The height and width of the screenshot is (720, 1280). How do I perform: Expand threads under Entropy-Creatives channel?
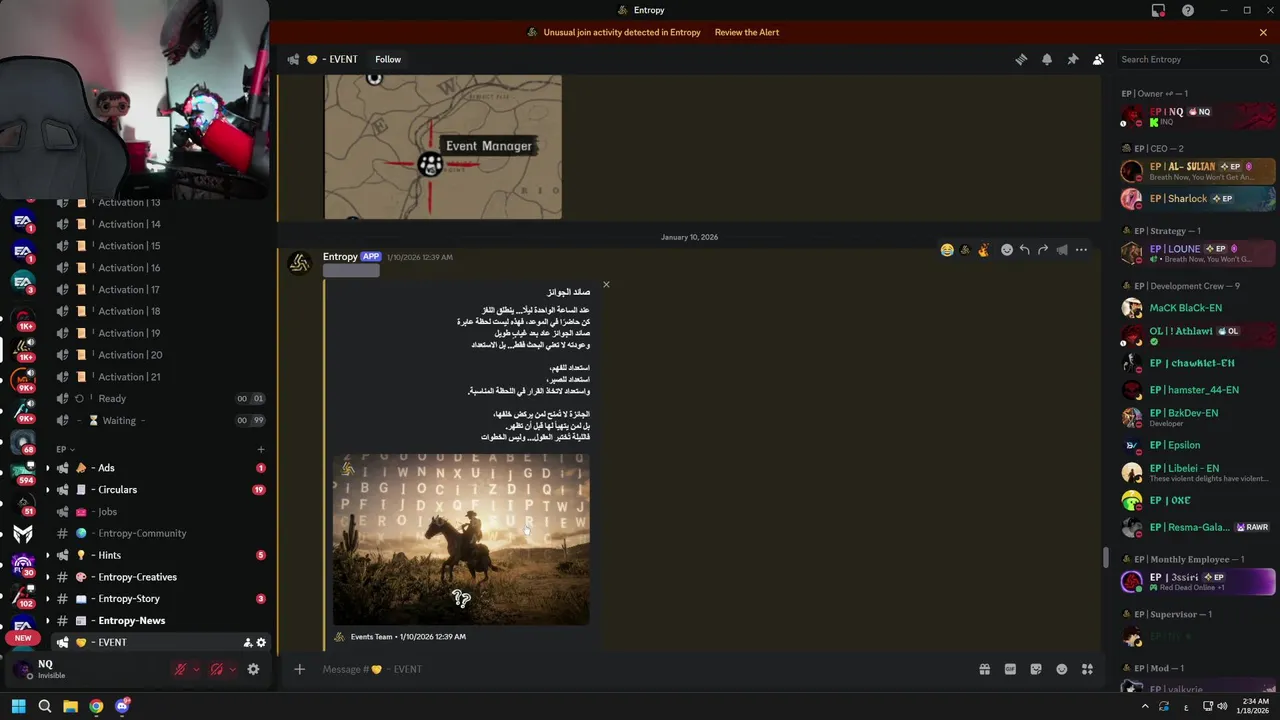(x=47, y=577)
